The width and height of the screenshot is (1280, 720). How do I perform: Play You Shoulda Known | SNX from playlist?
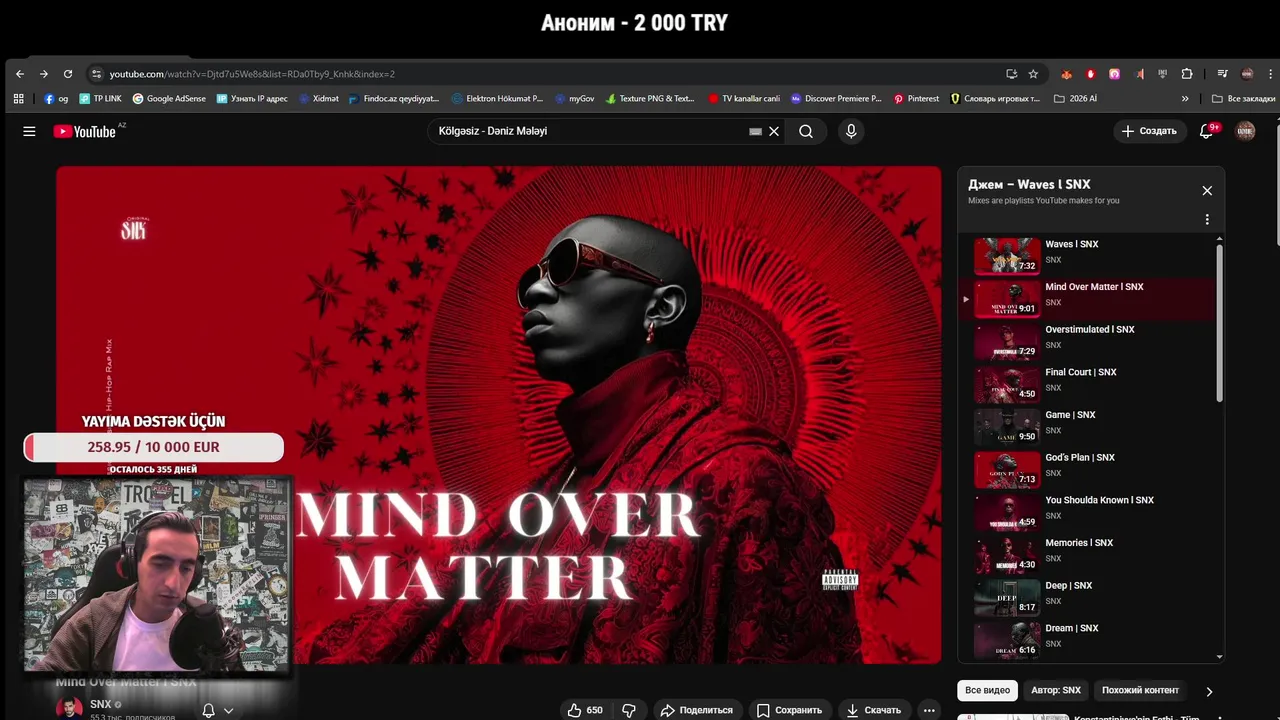coord(1089,512)
